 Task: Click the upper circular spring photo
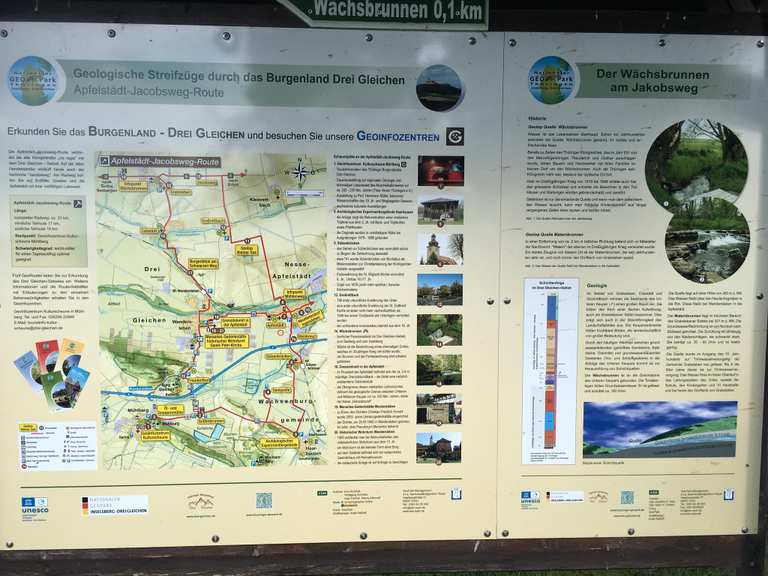click(x=696, y=163)
